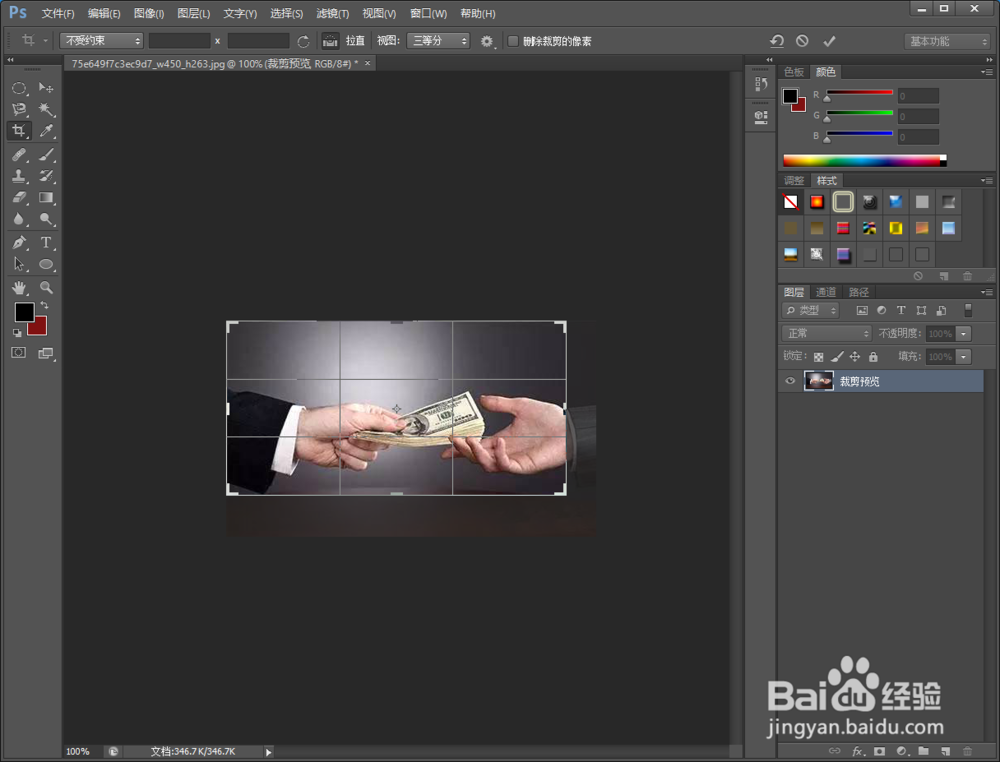The height and width of the screenshot is (762, 1000).
Task: Select the Healing Brush tool
Action: coord(19,154)
